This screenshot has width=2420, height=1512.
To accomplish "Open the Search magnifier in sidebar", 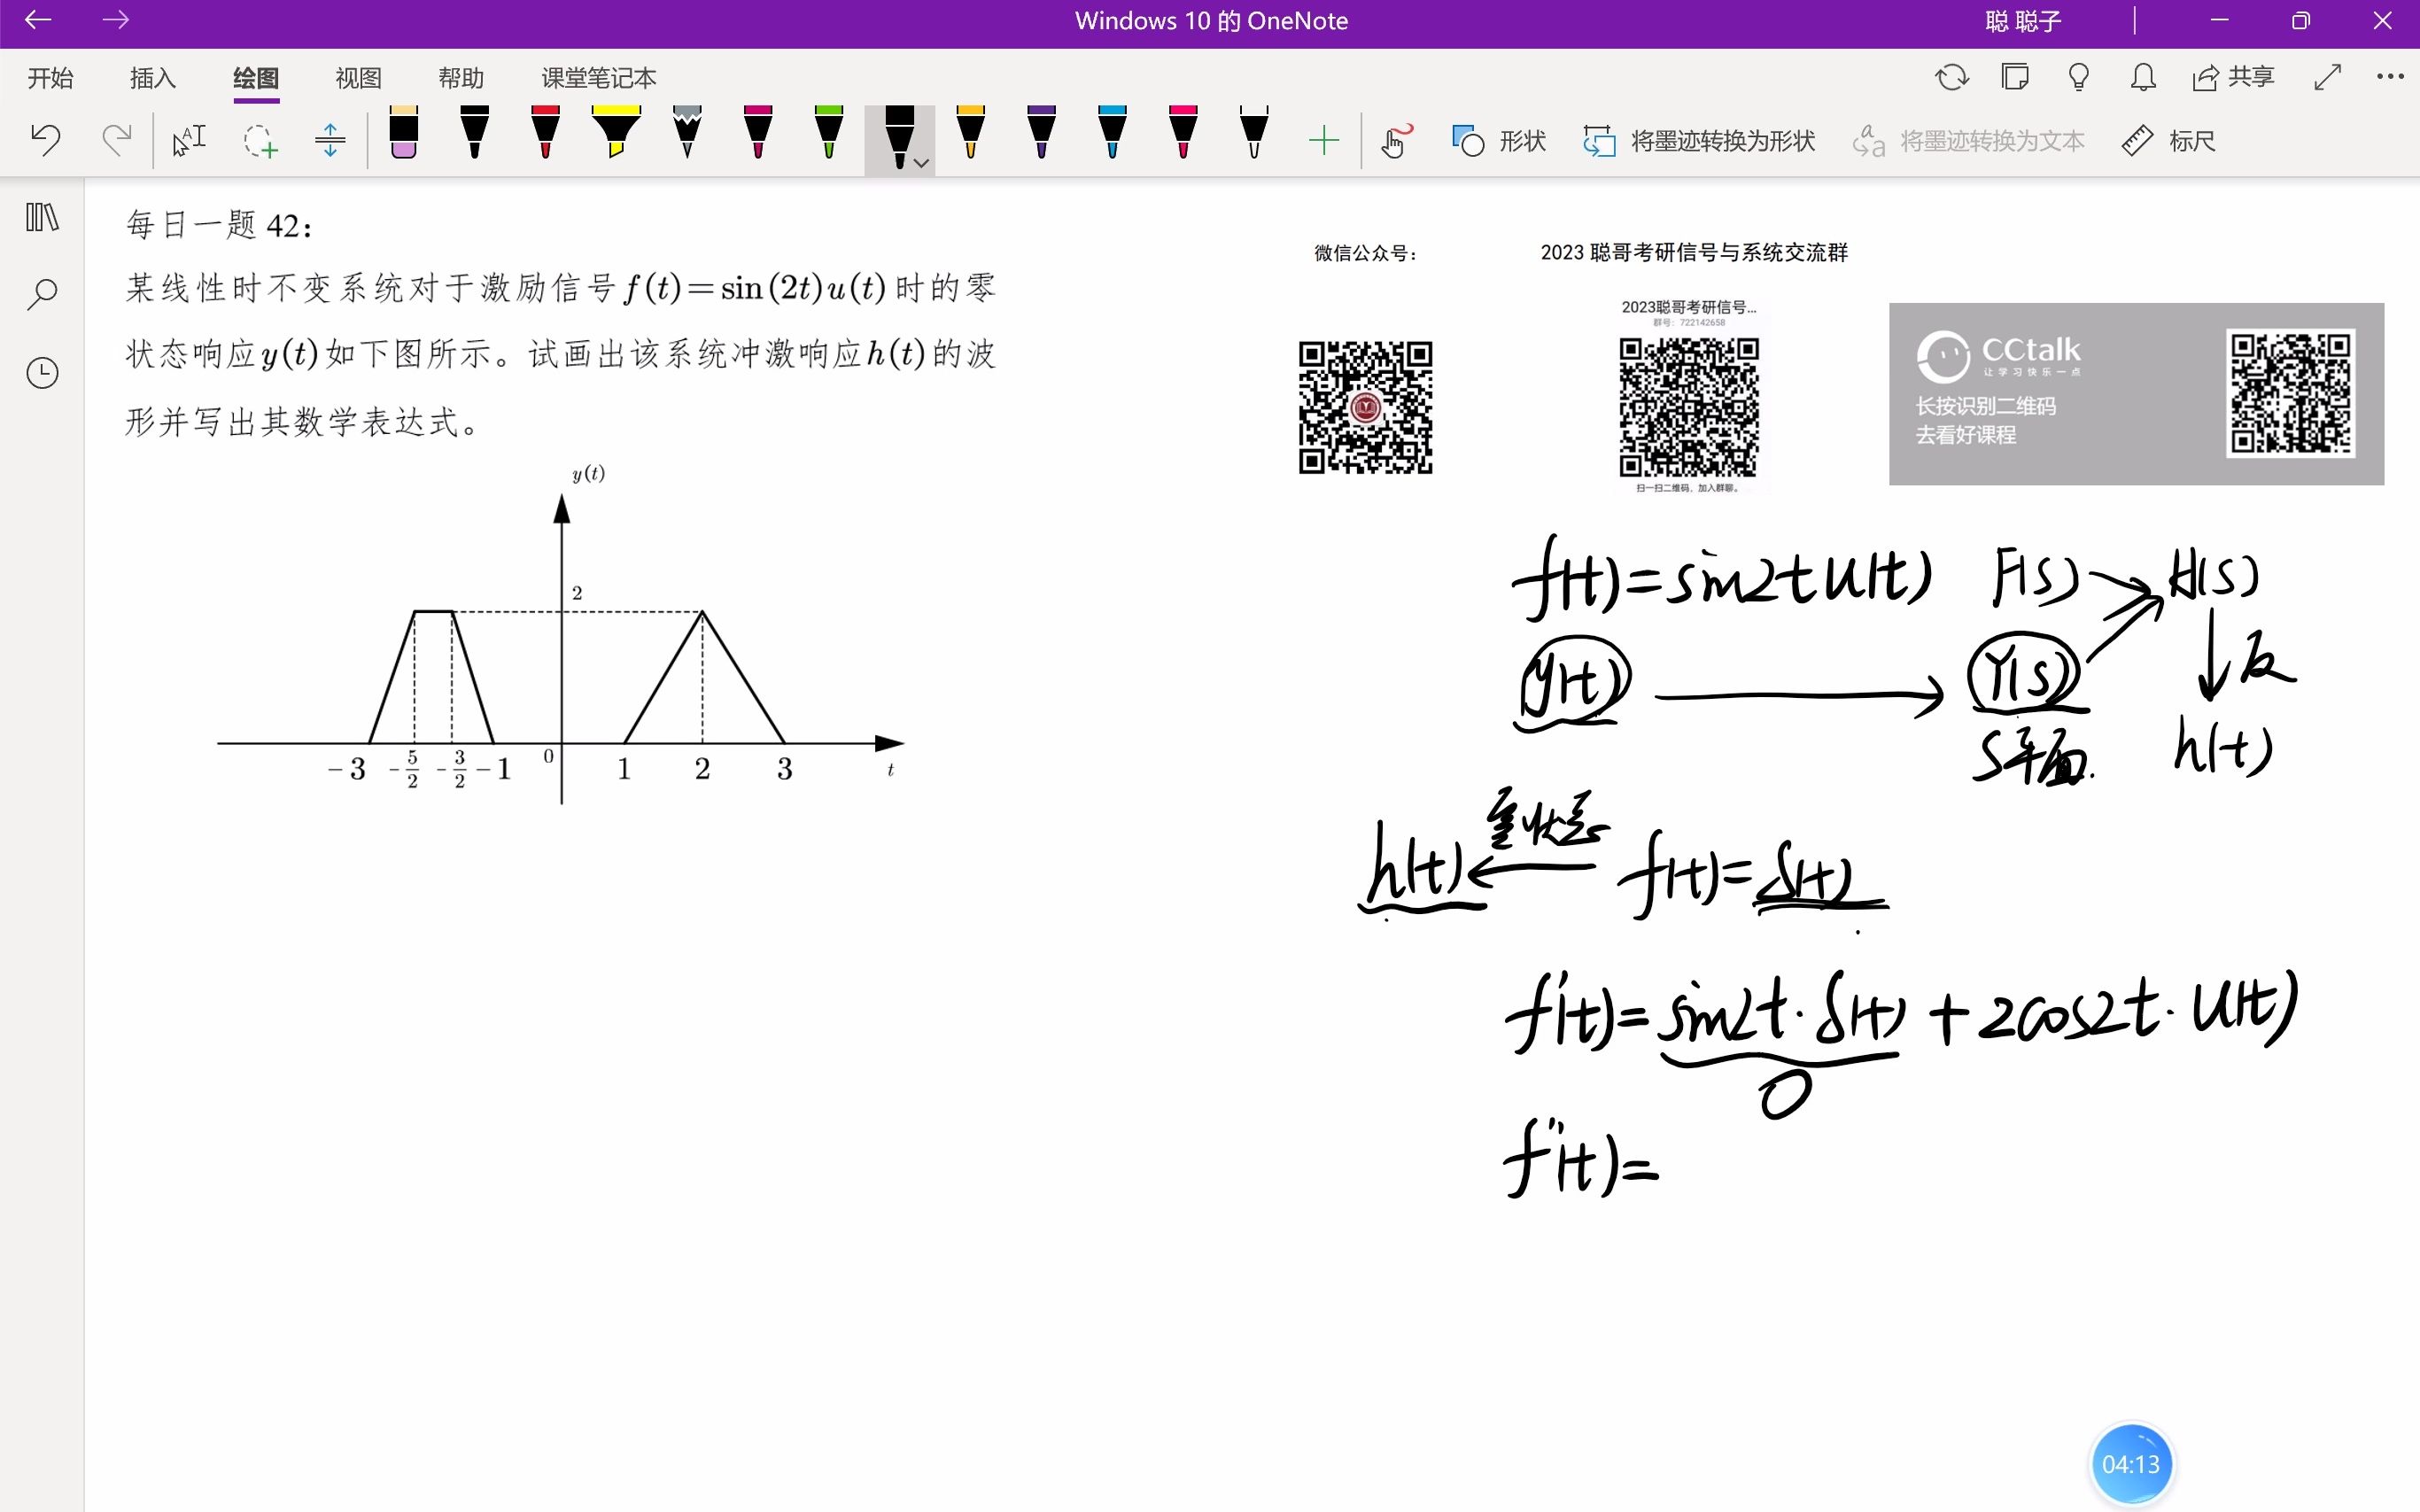I will click(42, 294).
